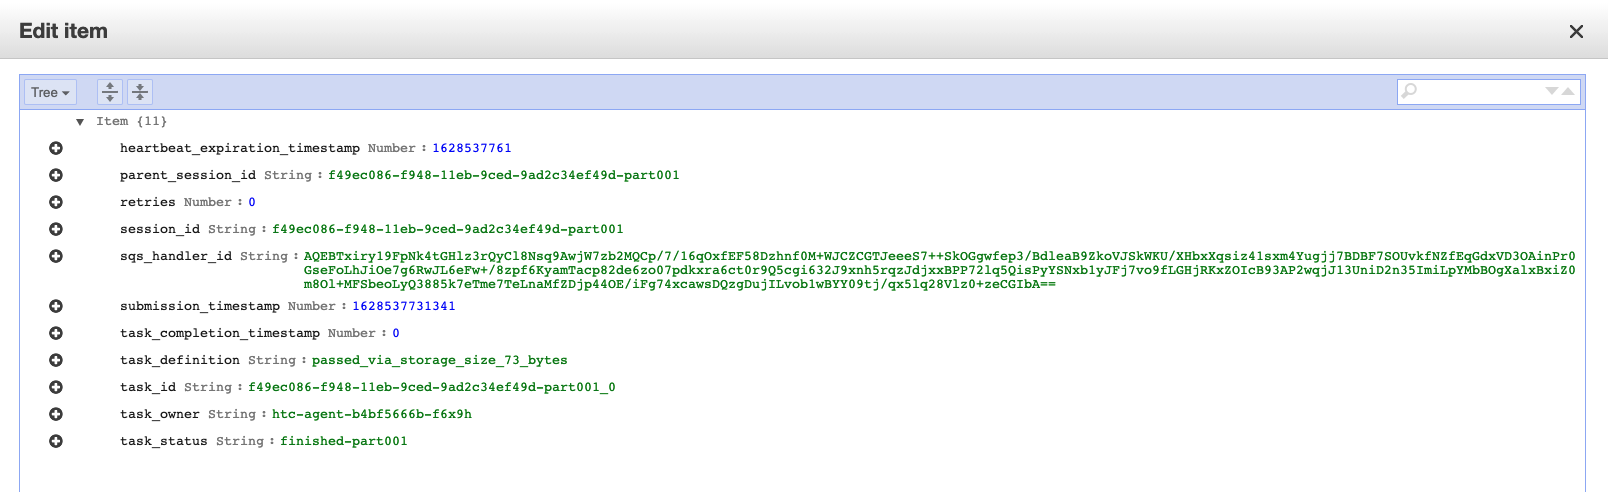Jump to next search result arrow

pos(1552,91)
